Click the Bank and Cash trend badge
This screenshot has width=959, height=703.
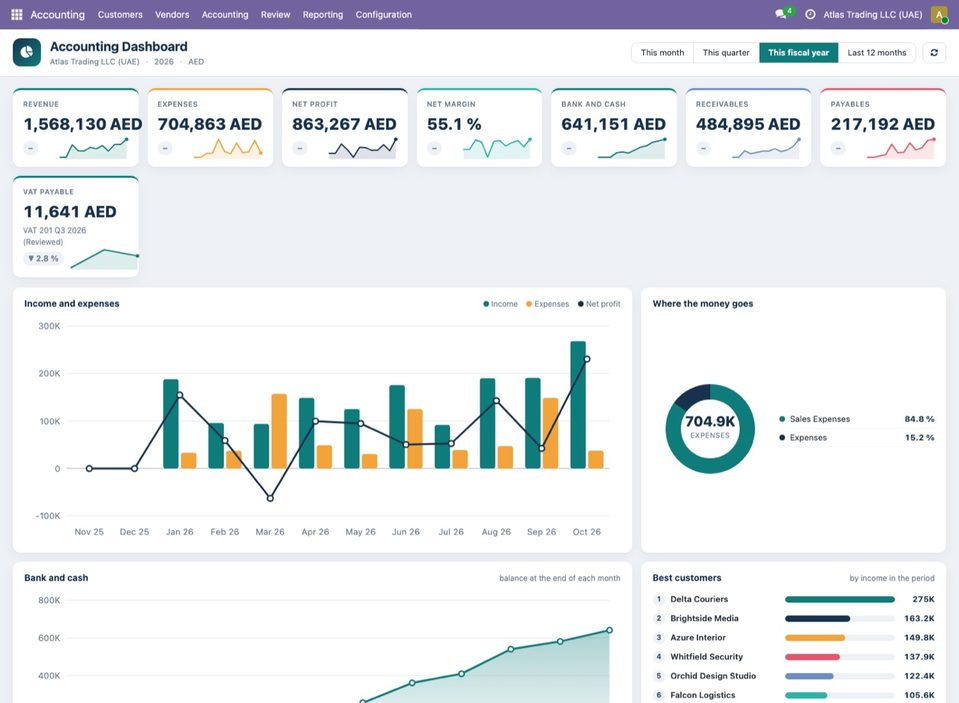tap(569, 148)
